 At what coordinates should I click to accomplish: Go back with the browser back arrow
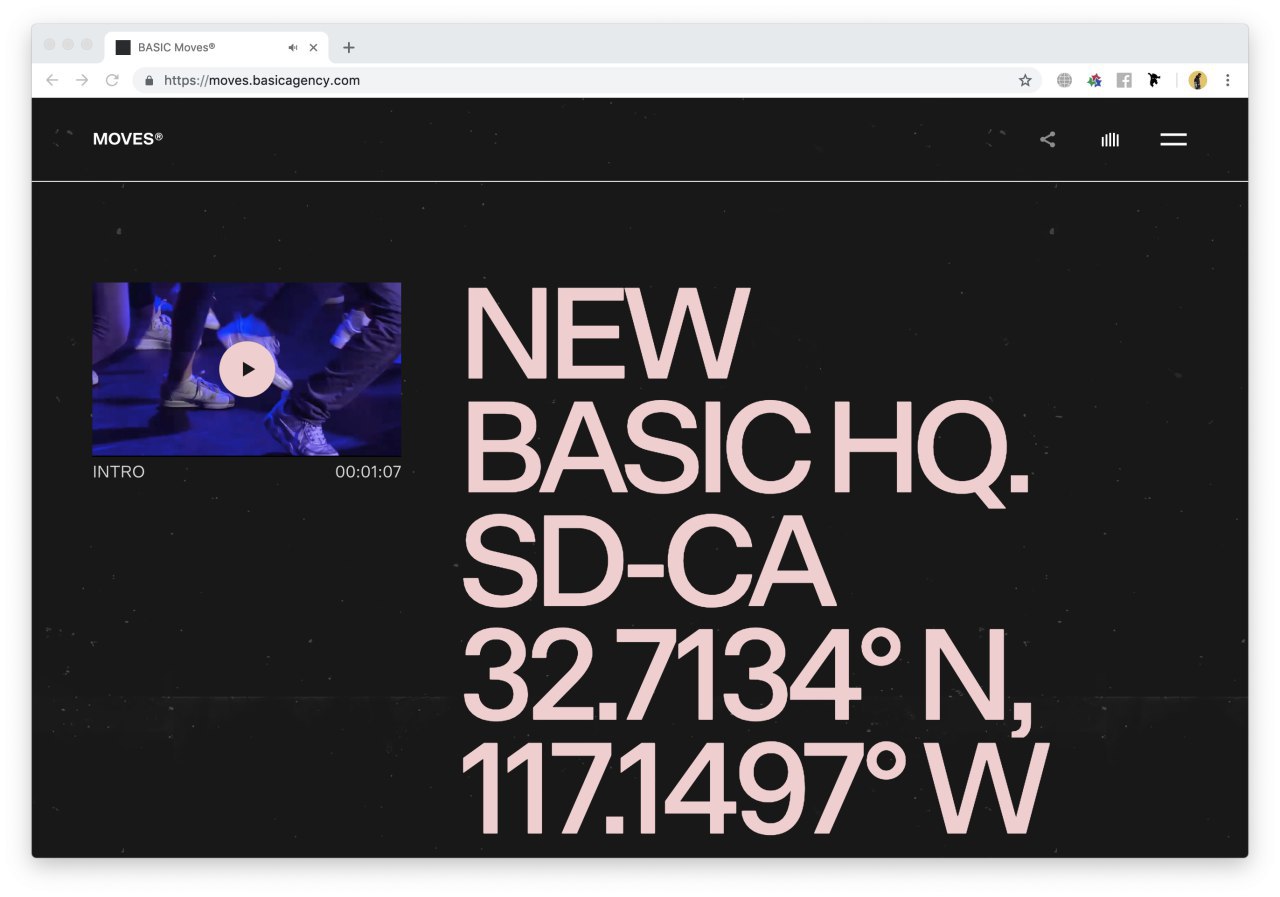(52, 80)
